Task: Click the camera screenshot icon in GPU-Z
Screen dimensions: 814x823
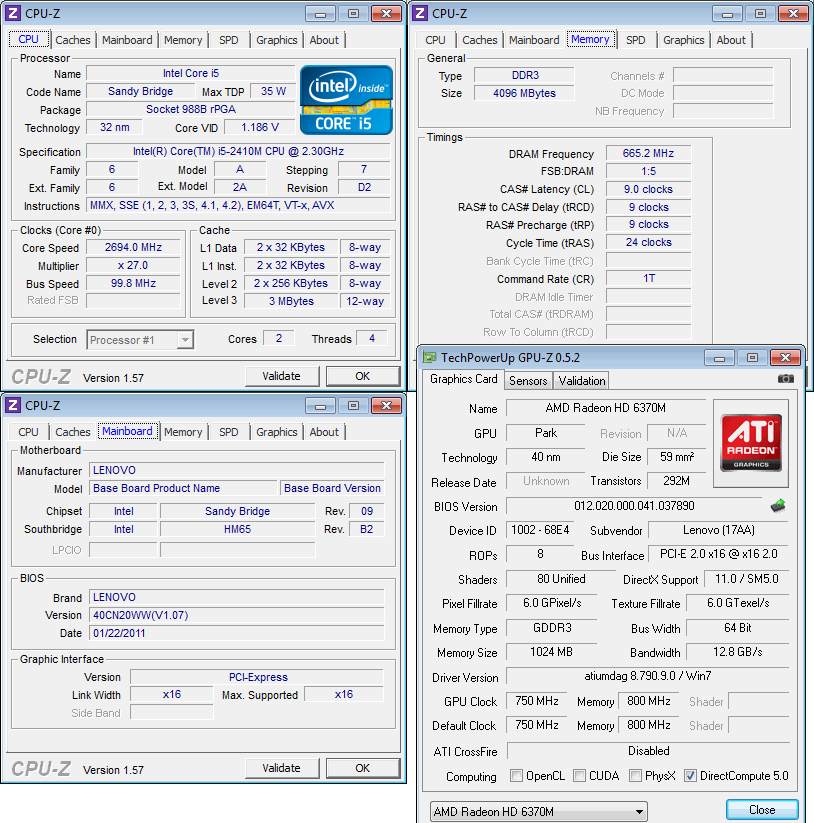Action: coord(786,380)
